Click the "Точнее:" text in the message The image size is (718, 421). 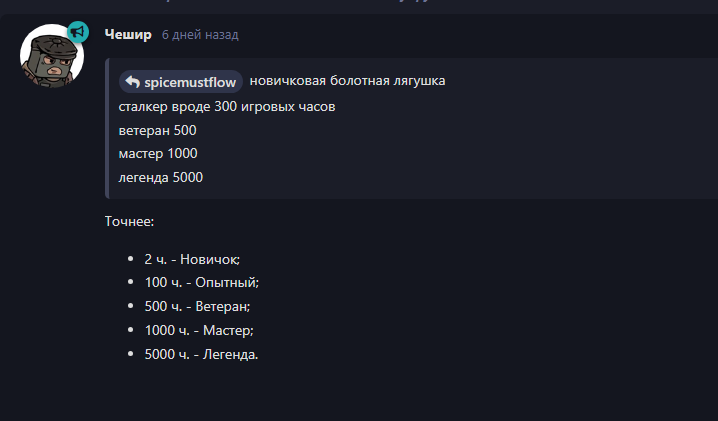pos(130,220)
